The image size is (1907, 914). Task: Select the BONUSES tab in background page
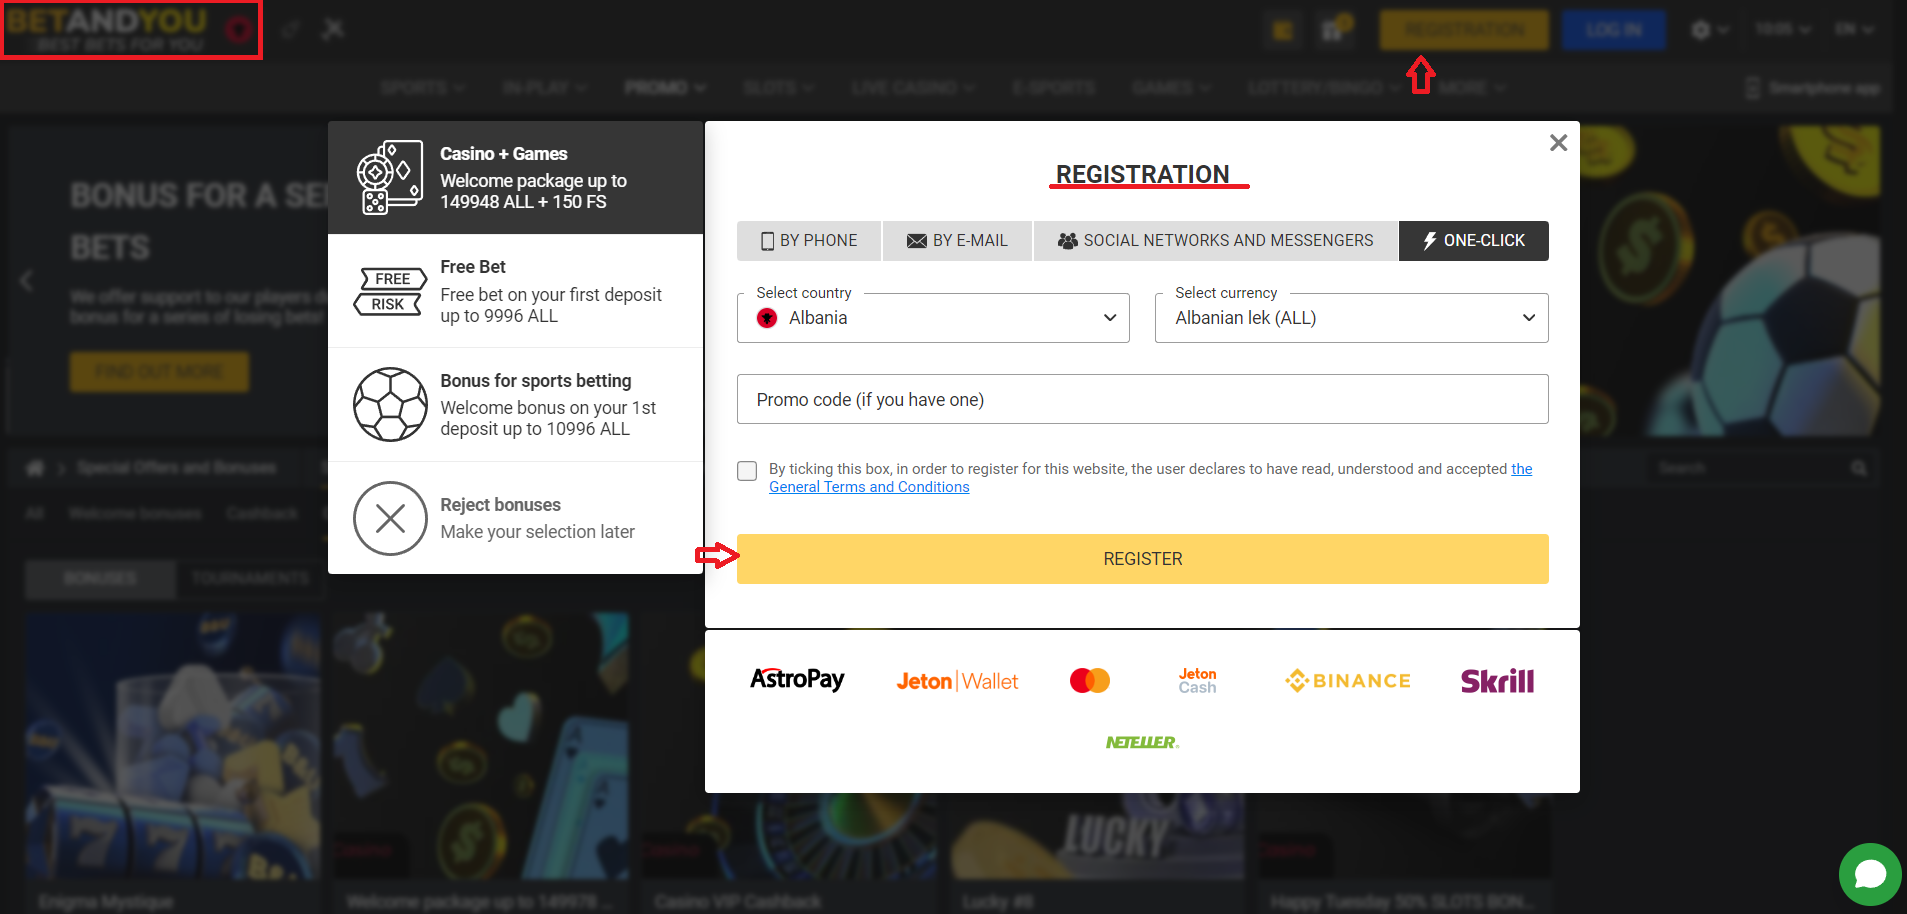[x=100, y=579]
